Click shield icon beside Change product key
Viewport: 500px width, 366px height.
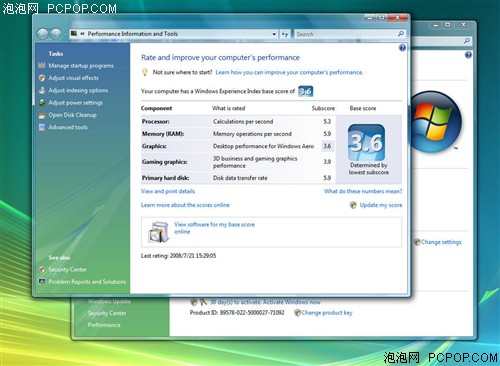coord(297,313)
